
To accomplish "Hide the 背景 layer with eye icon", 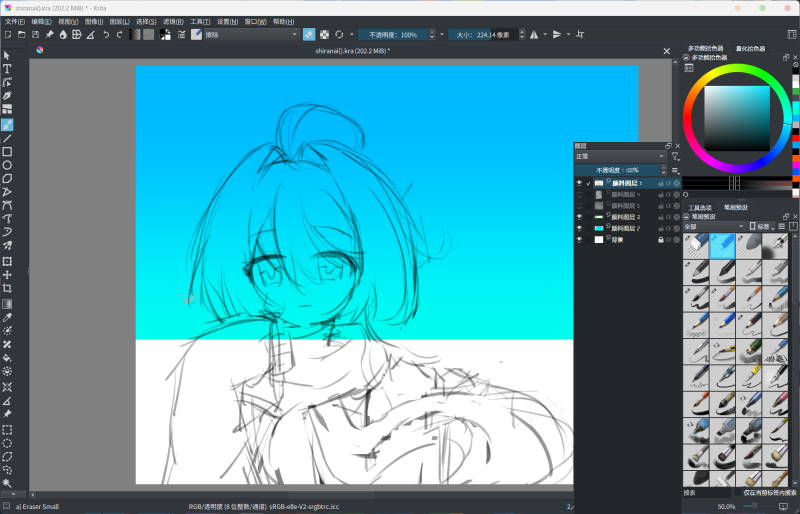I will pyautogui.click(x=579, y=239).
